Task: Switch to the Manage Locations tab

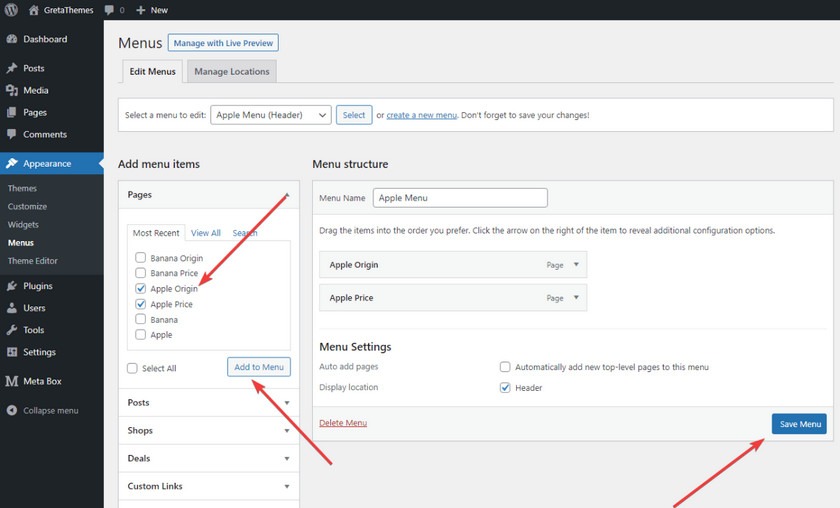Action: coord(232,71)
